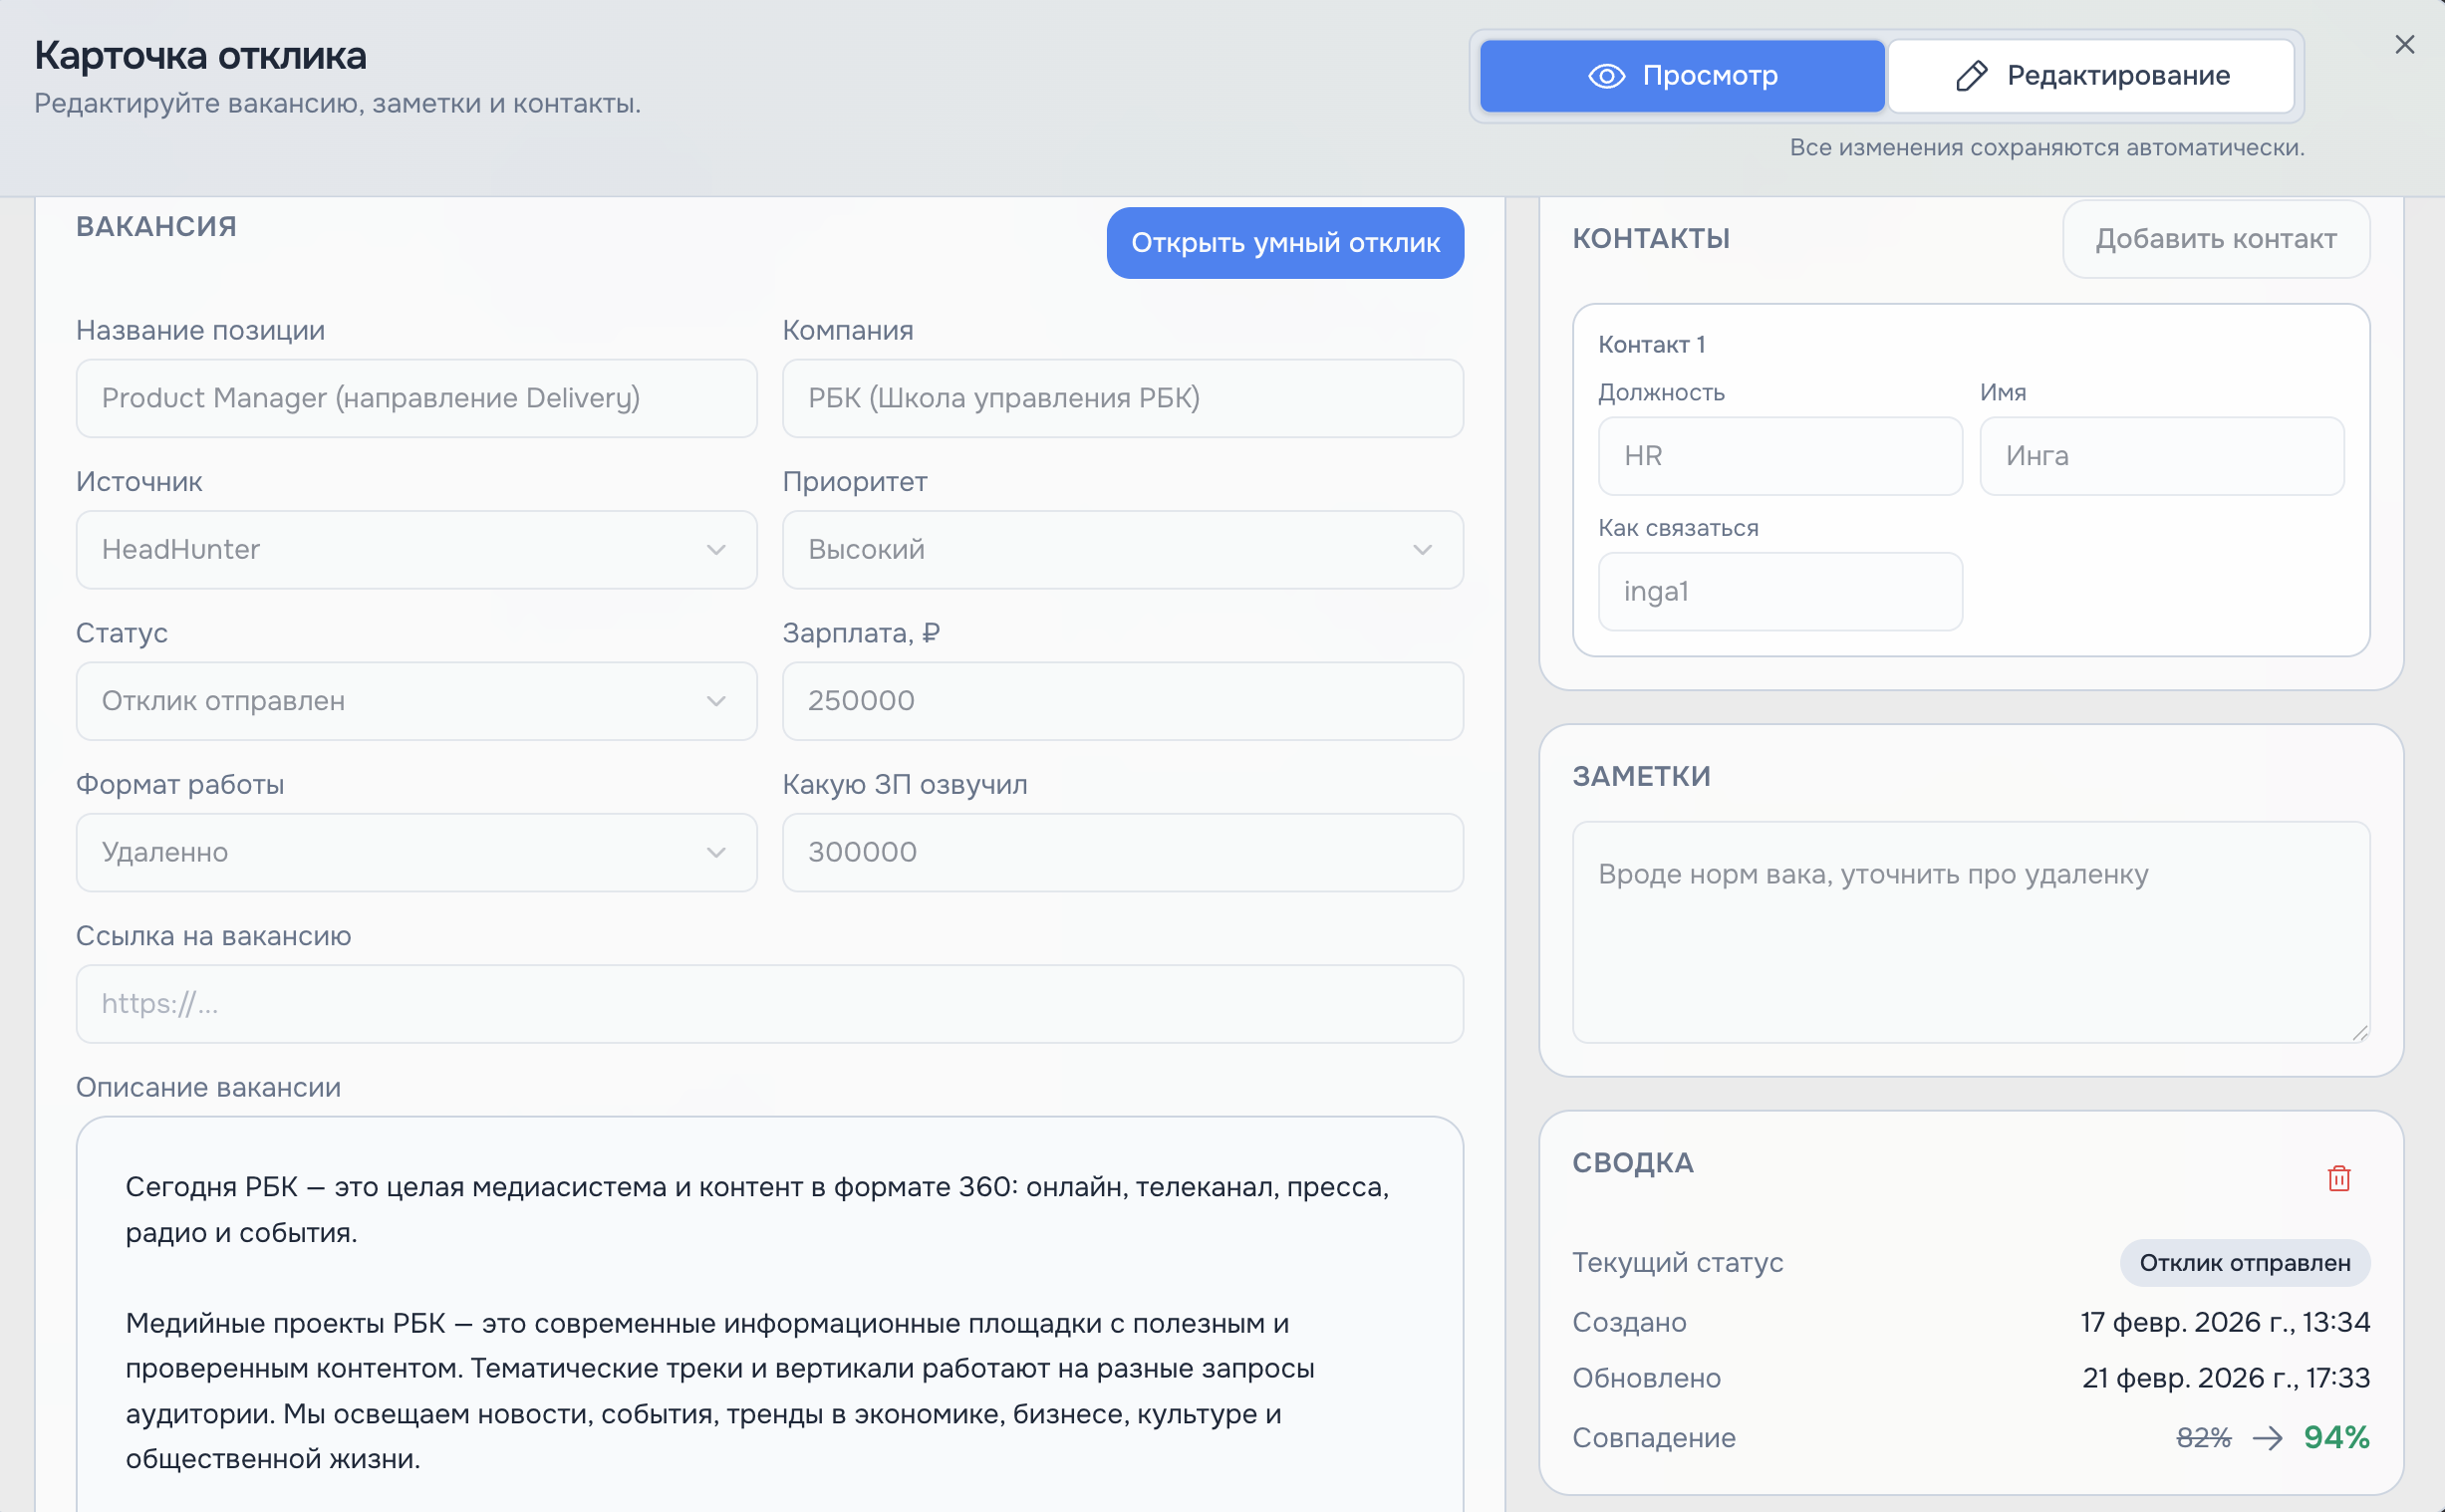Click the Добавить контакт button
The width and height of the screenshot is (2445, 1512).
(x=2215, y=239)
